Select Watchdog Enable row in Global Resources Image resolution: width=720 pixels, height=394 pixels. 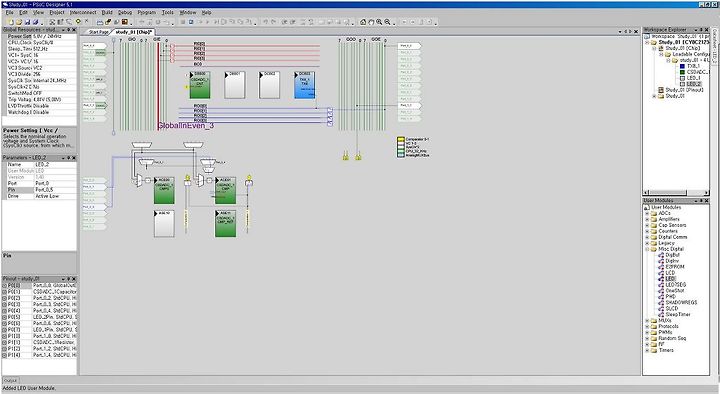(x=39, y=112)
